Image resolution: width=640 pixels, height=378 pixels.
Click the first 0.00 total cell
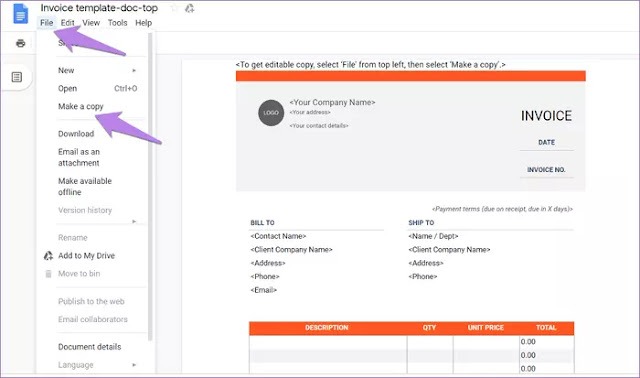click(547, 342)
